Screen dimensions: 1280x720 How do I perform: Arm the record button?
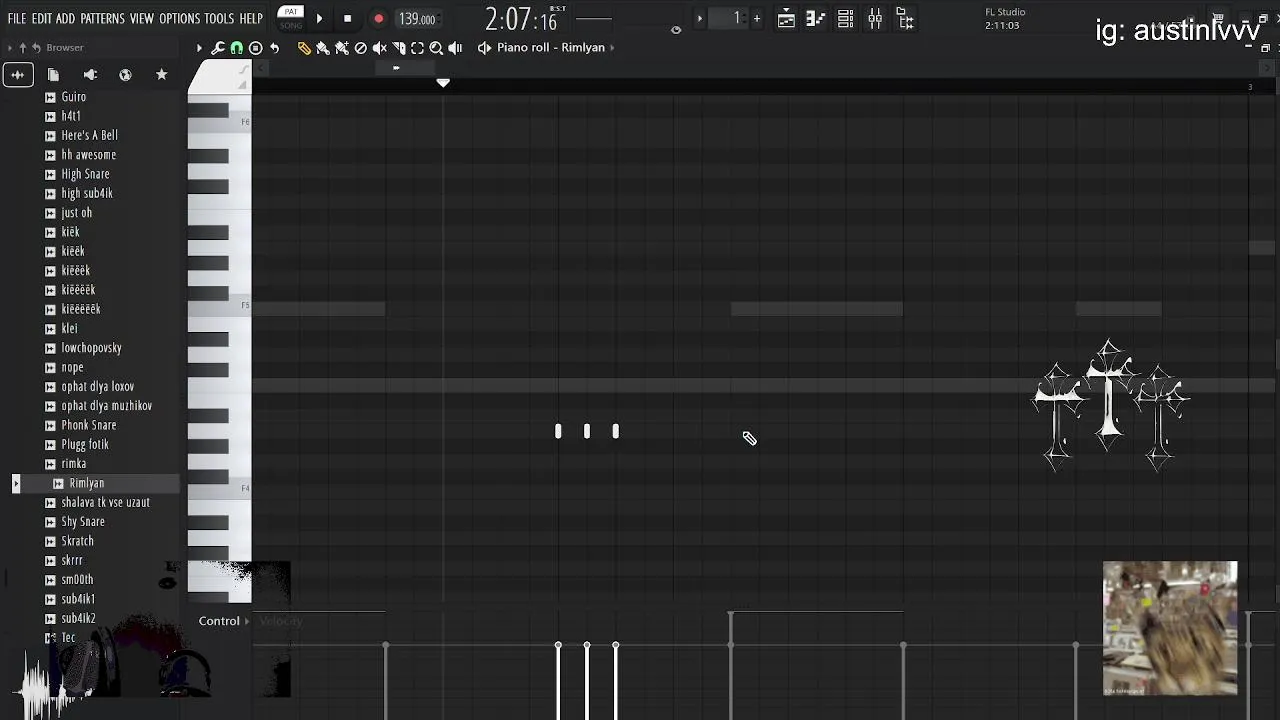tap(378, 18)
